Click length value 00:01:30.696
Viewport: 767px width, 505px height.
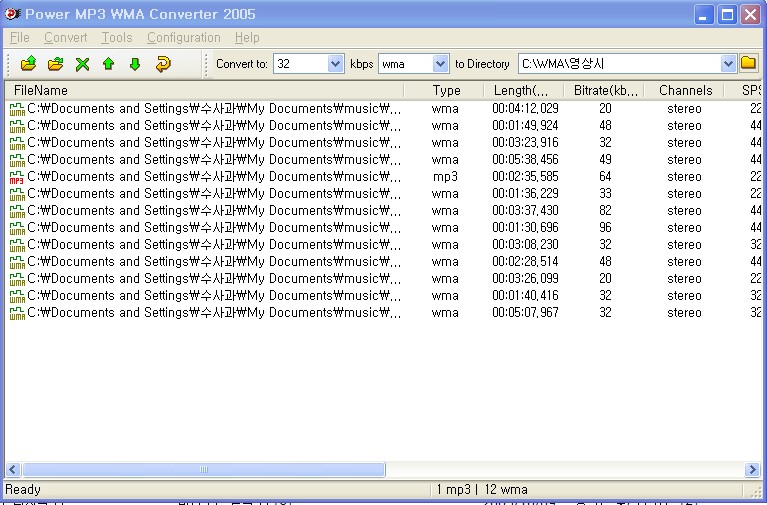click(x=525, y=228)
